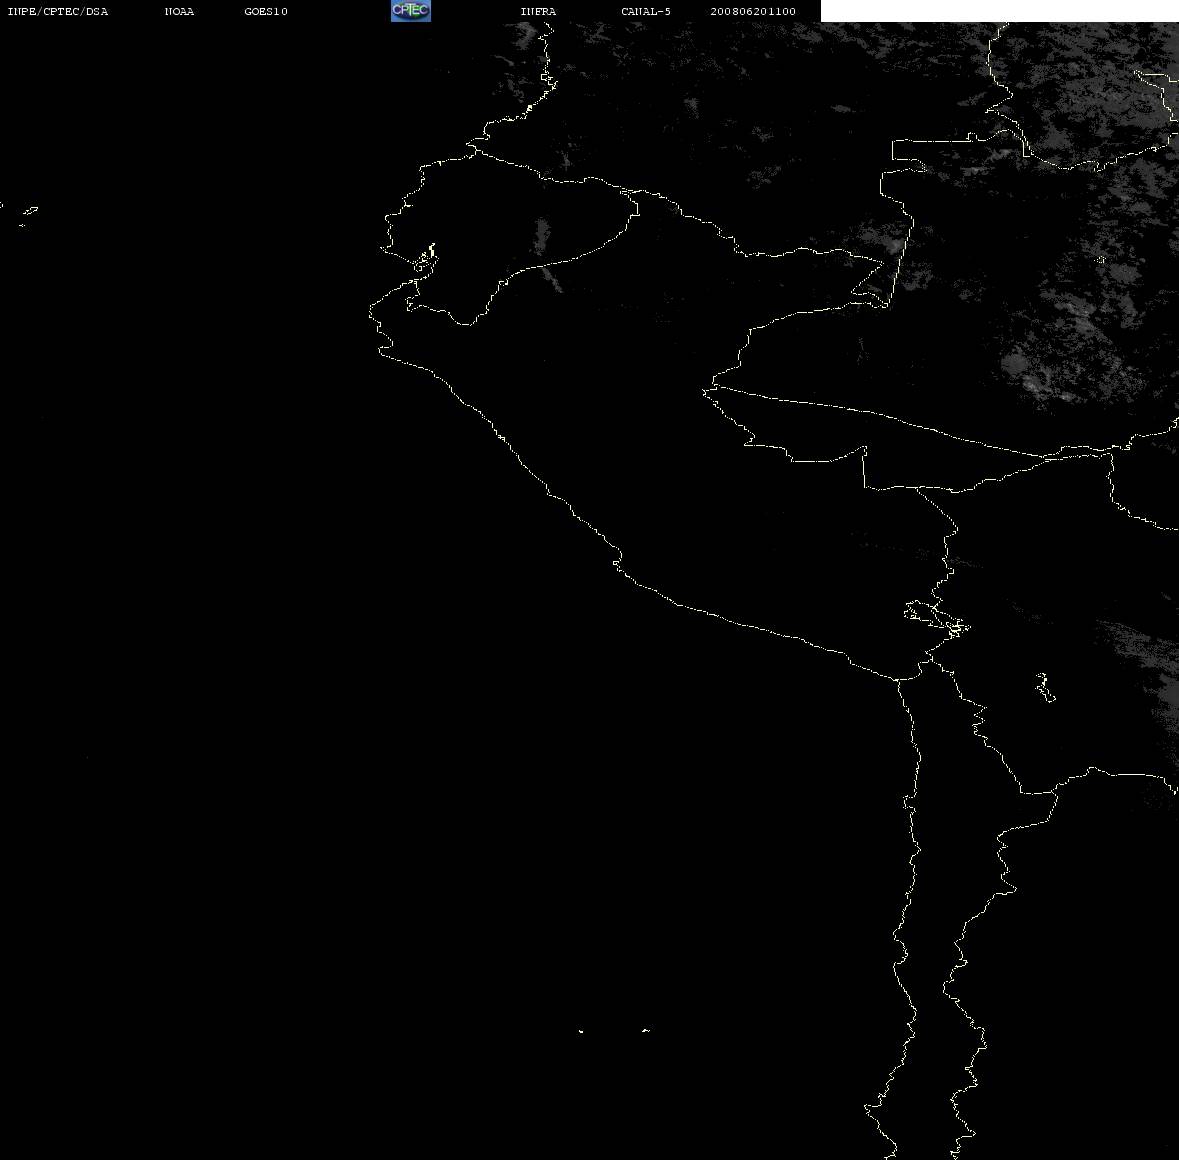Click the GOES10 satellite label
Screen dimensions: 1179x1160
coord(266,11)
